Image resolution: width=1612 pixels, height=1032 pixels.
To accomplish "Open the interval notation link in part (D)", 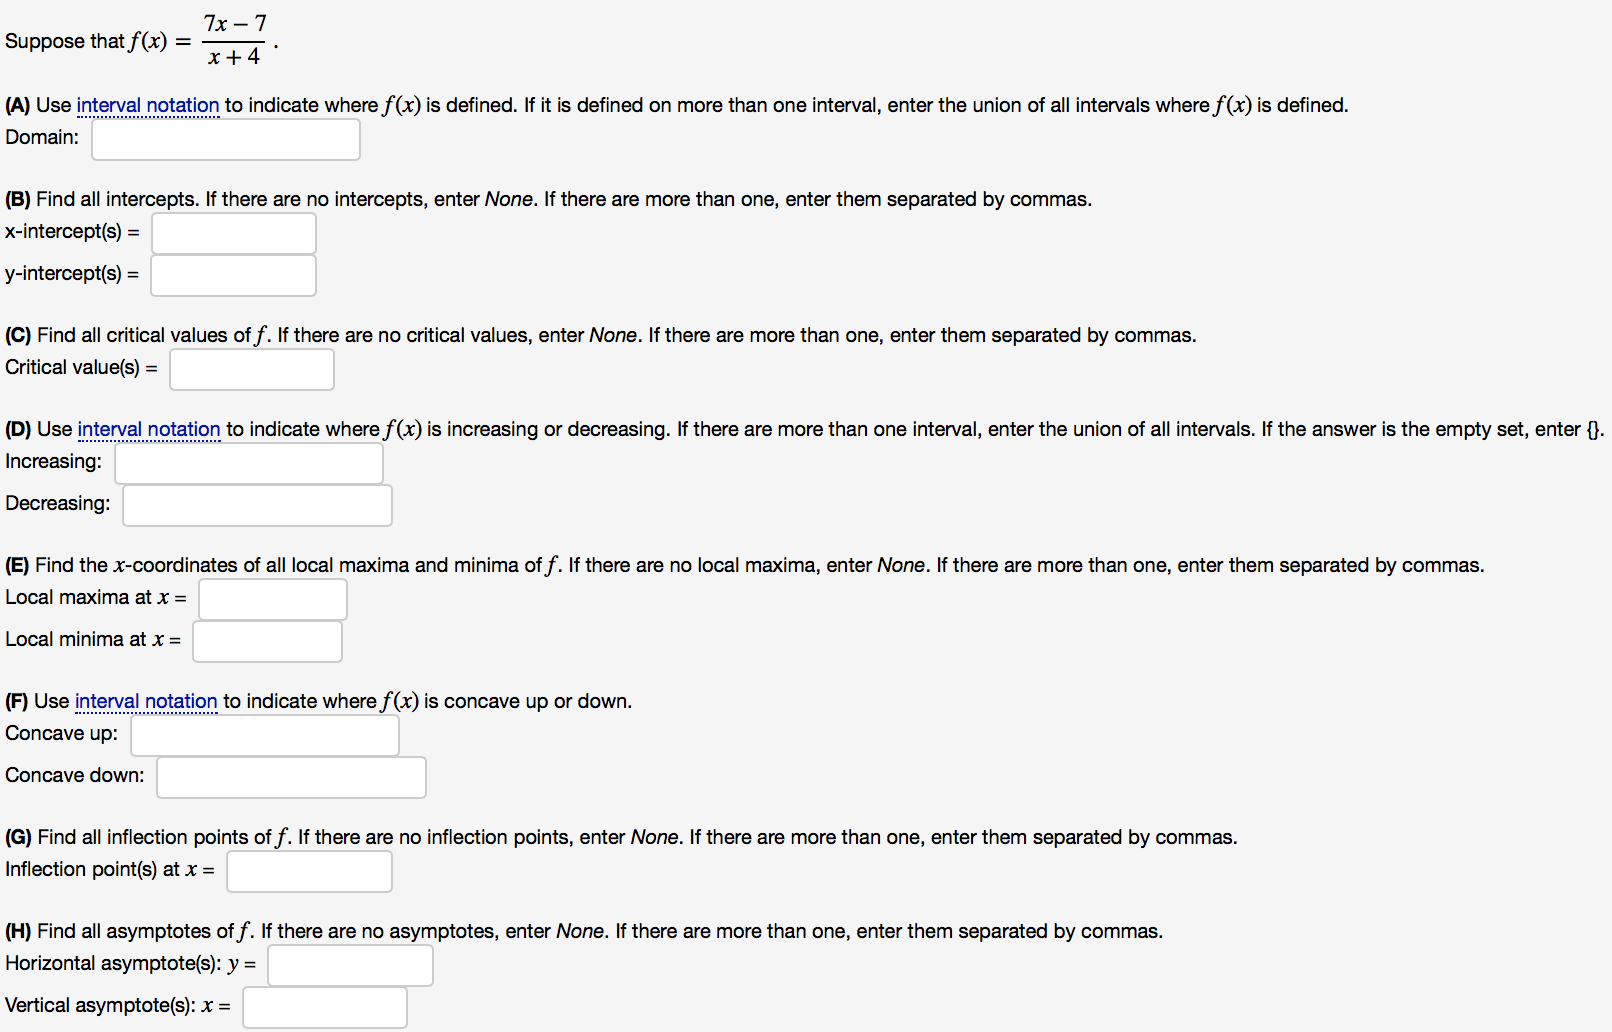I will 148,429.
